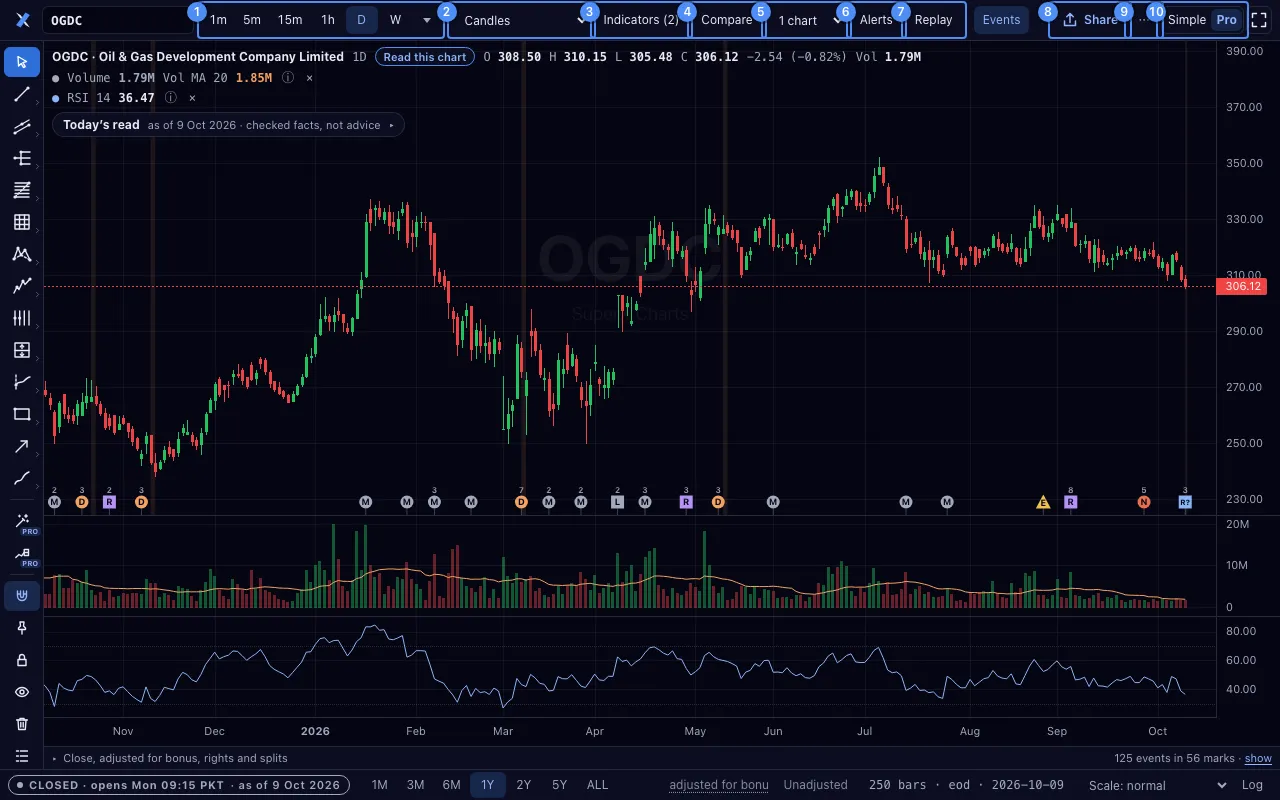The height and width of the screenshot is (800, 1280).
Task: Switch to Pro mode
Action: pyautogui.click(x=1226, y=20)
